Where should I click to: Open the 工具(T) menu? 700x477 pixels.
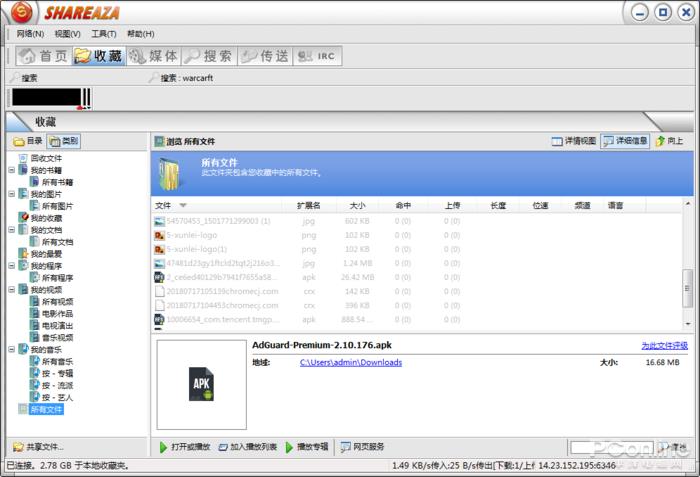pyautogui.click(x=104, y=33)
